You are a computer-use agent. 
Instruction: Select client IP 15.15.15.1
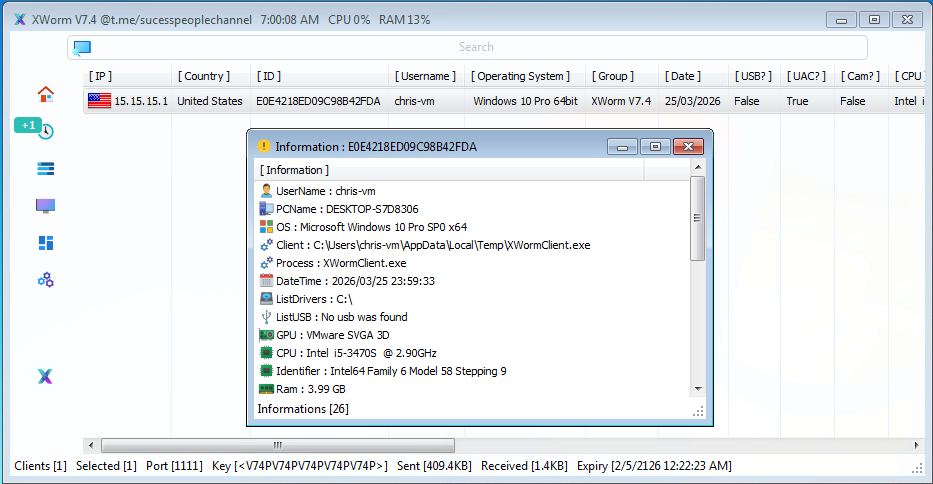[141, 101]
